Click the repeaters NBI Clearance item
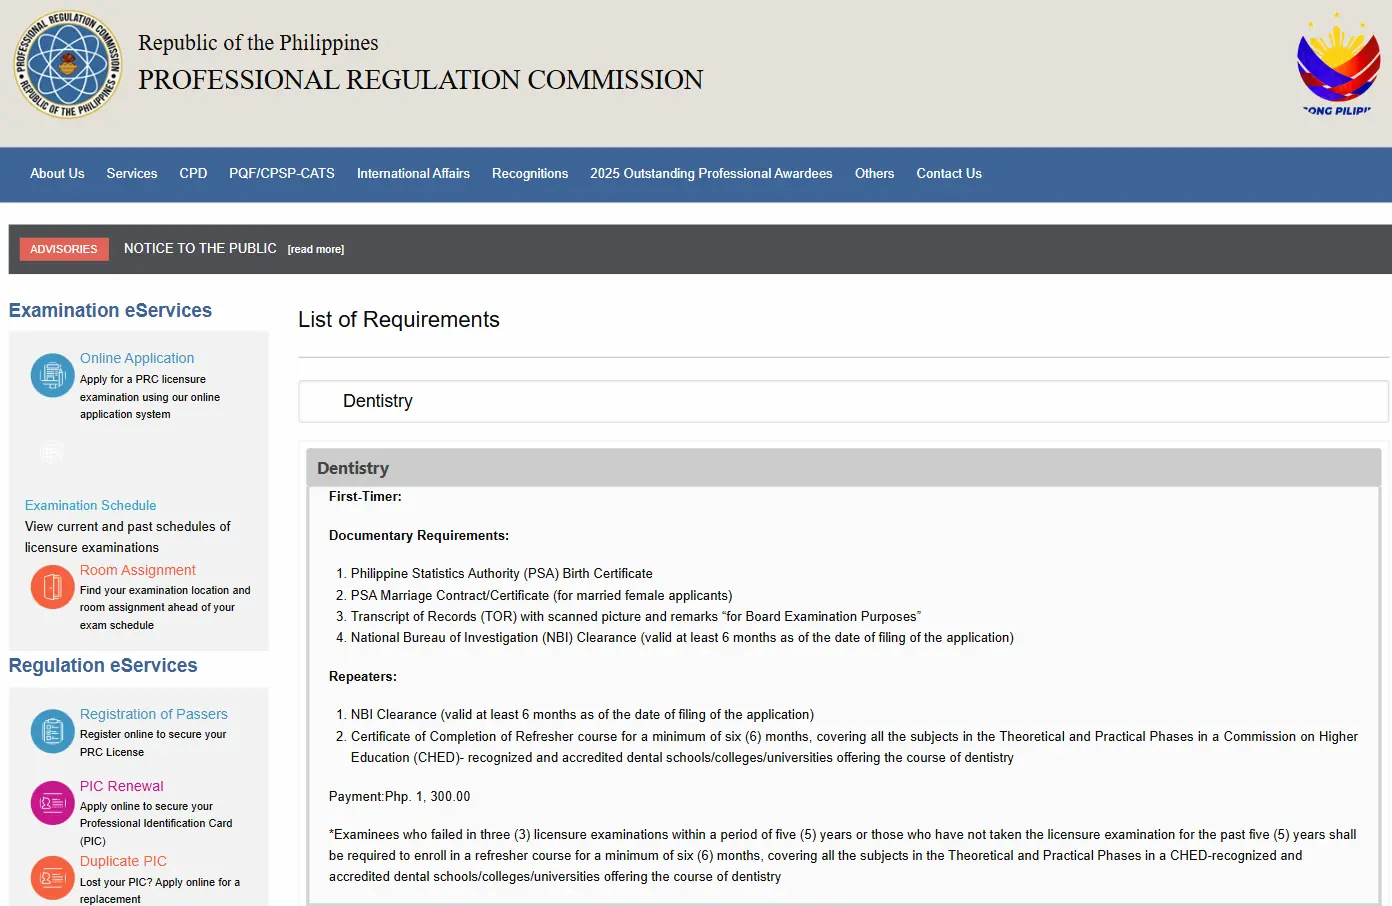This screenshot has width=1392, height=906. click(582, 714)
